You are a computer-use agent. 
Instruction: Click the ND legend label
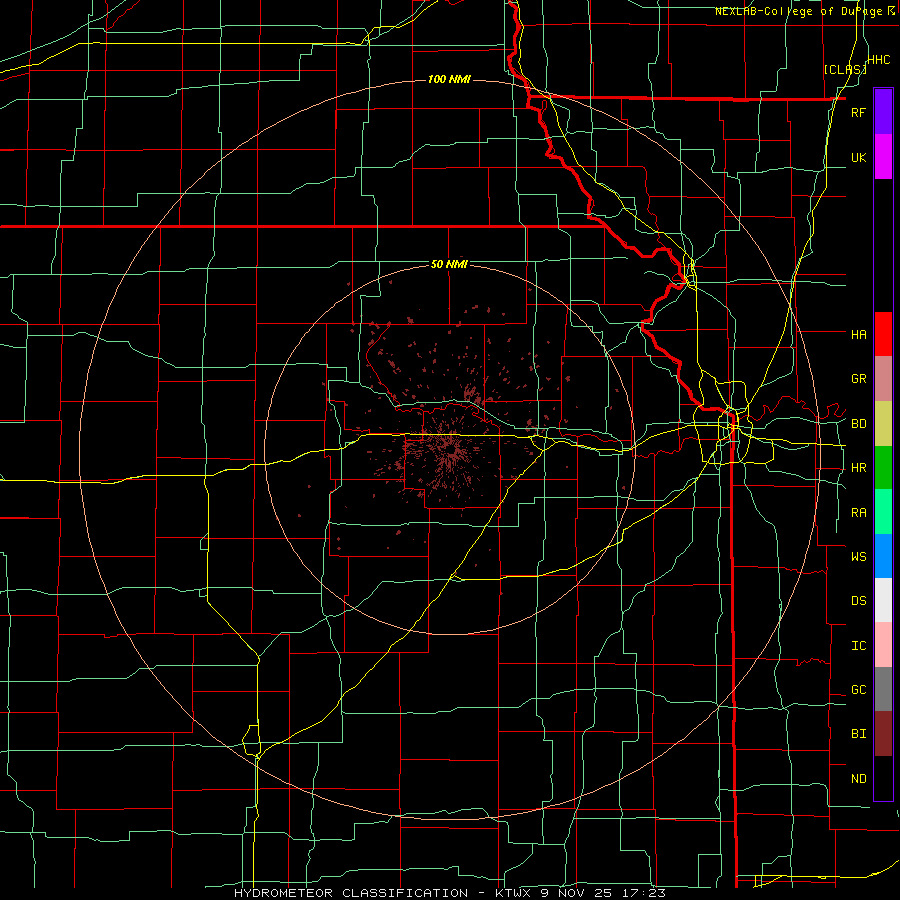point(858,779)
